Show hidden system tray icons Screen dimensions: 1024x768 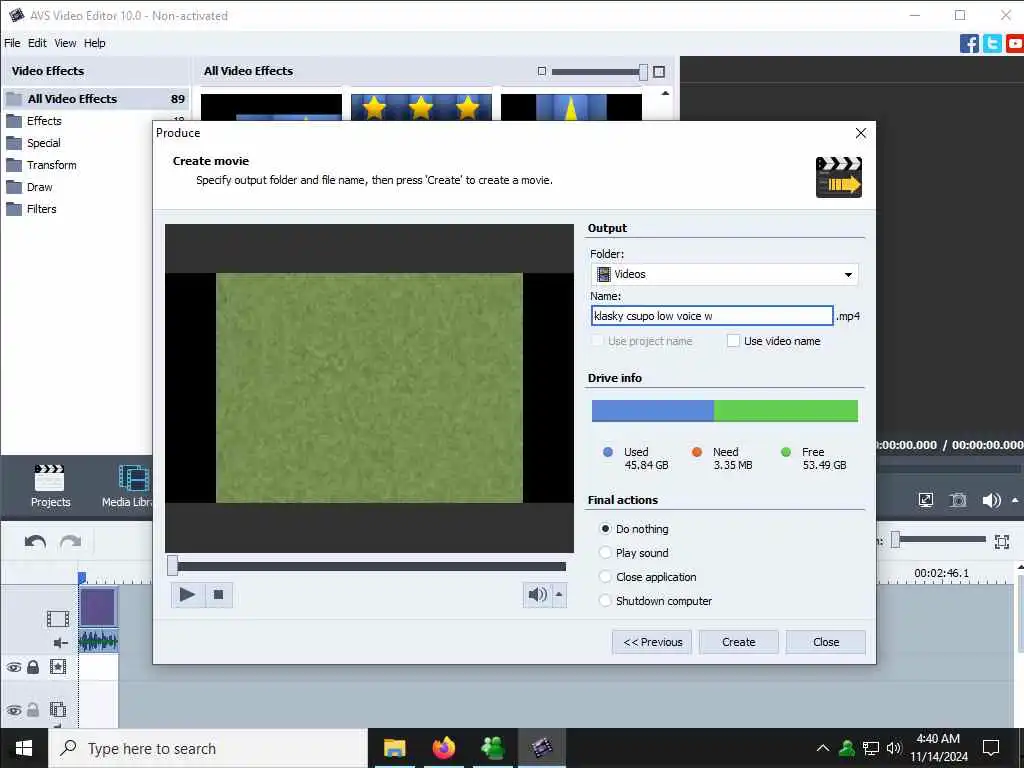[x=823, y=748]
